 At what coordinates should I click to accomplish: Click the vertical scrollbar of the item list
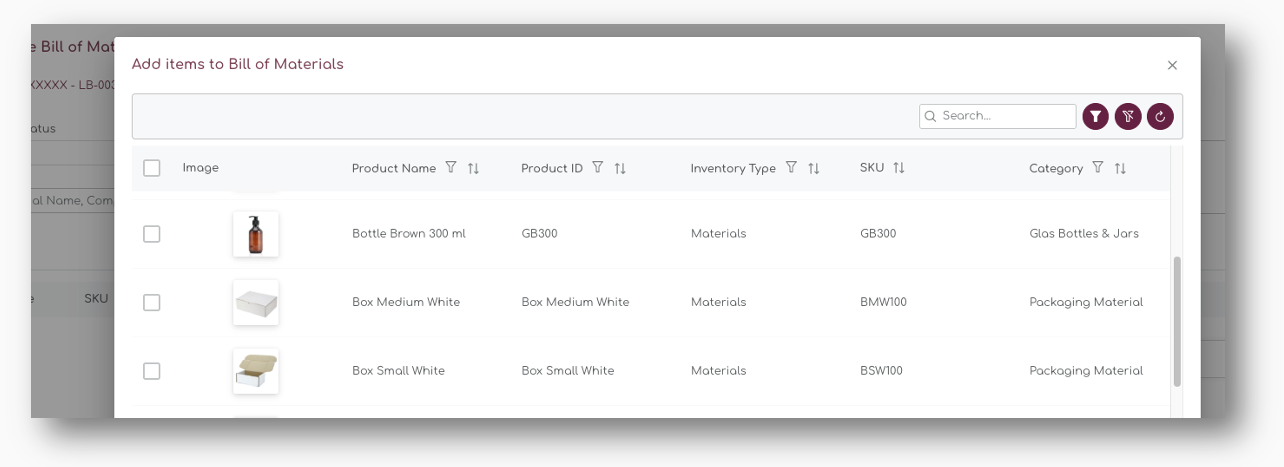[x=1177, y=320]
